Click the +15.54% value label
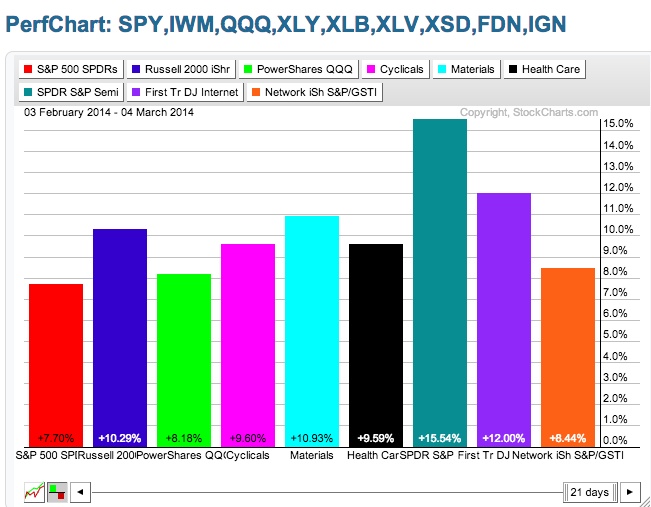 pyautogui.click(x=440, y=438)
